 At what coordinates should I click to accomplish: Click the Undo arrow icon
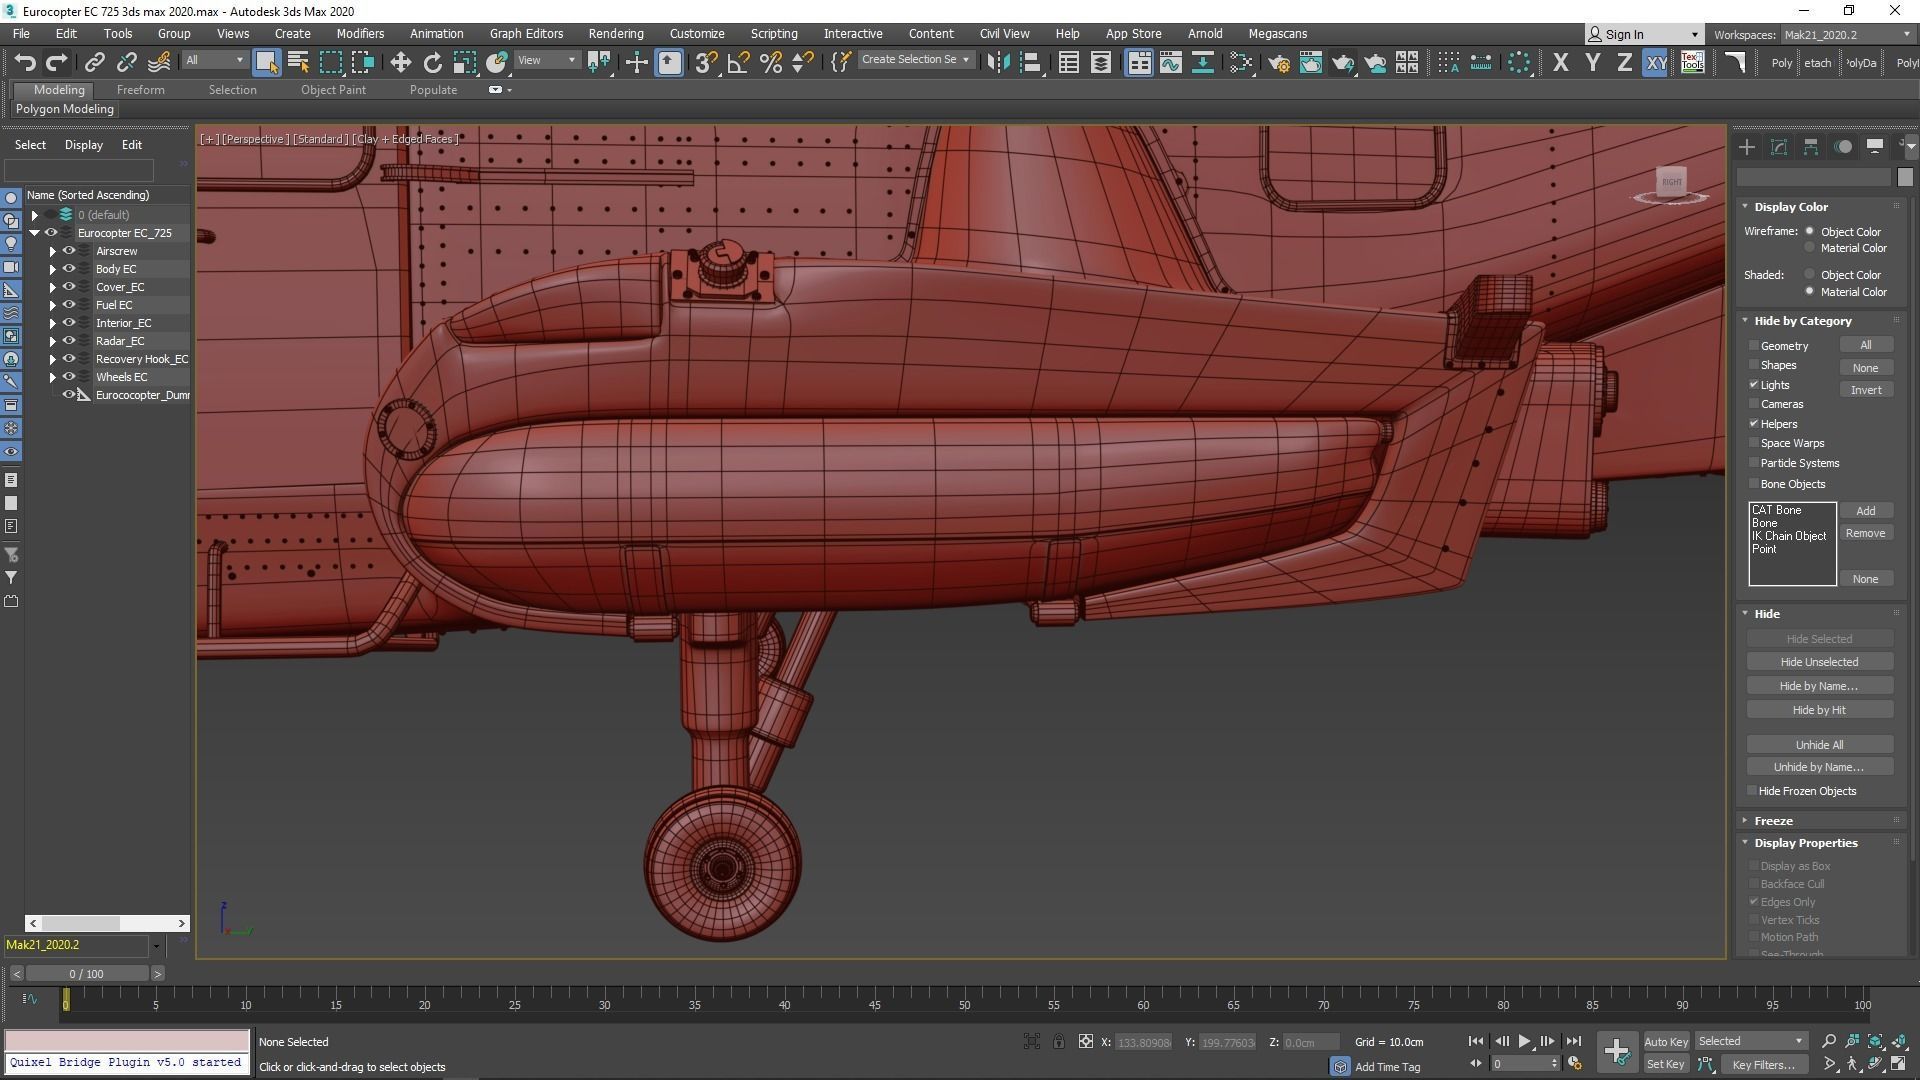[24, 63]
